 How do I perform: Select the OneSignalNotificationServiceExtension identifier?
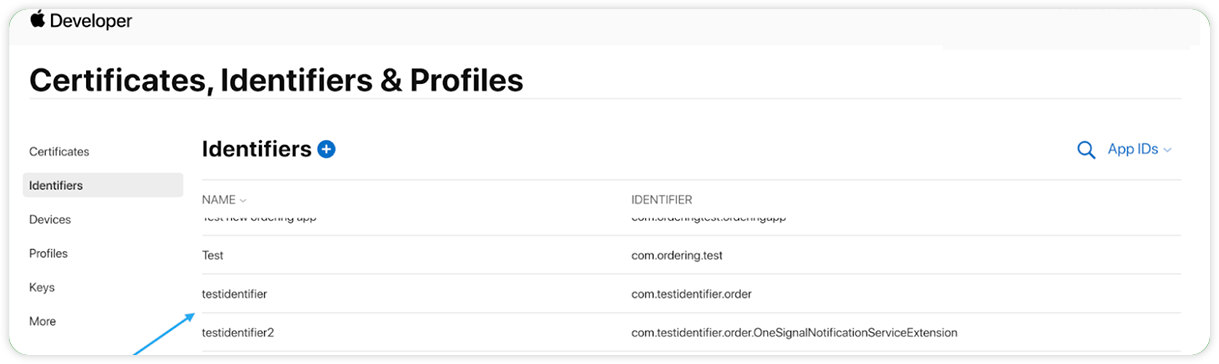tap(794, 332)
